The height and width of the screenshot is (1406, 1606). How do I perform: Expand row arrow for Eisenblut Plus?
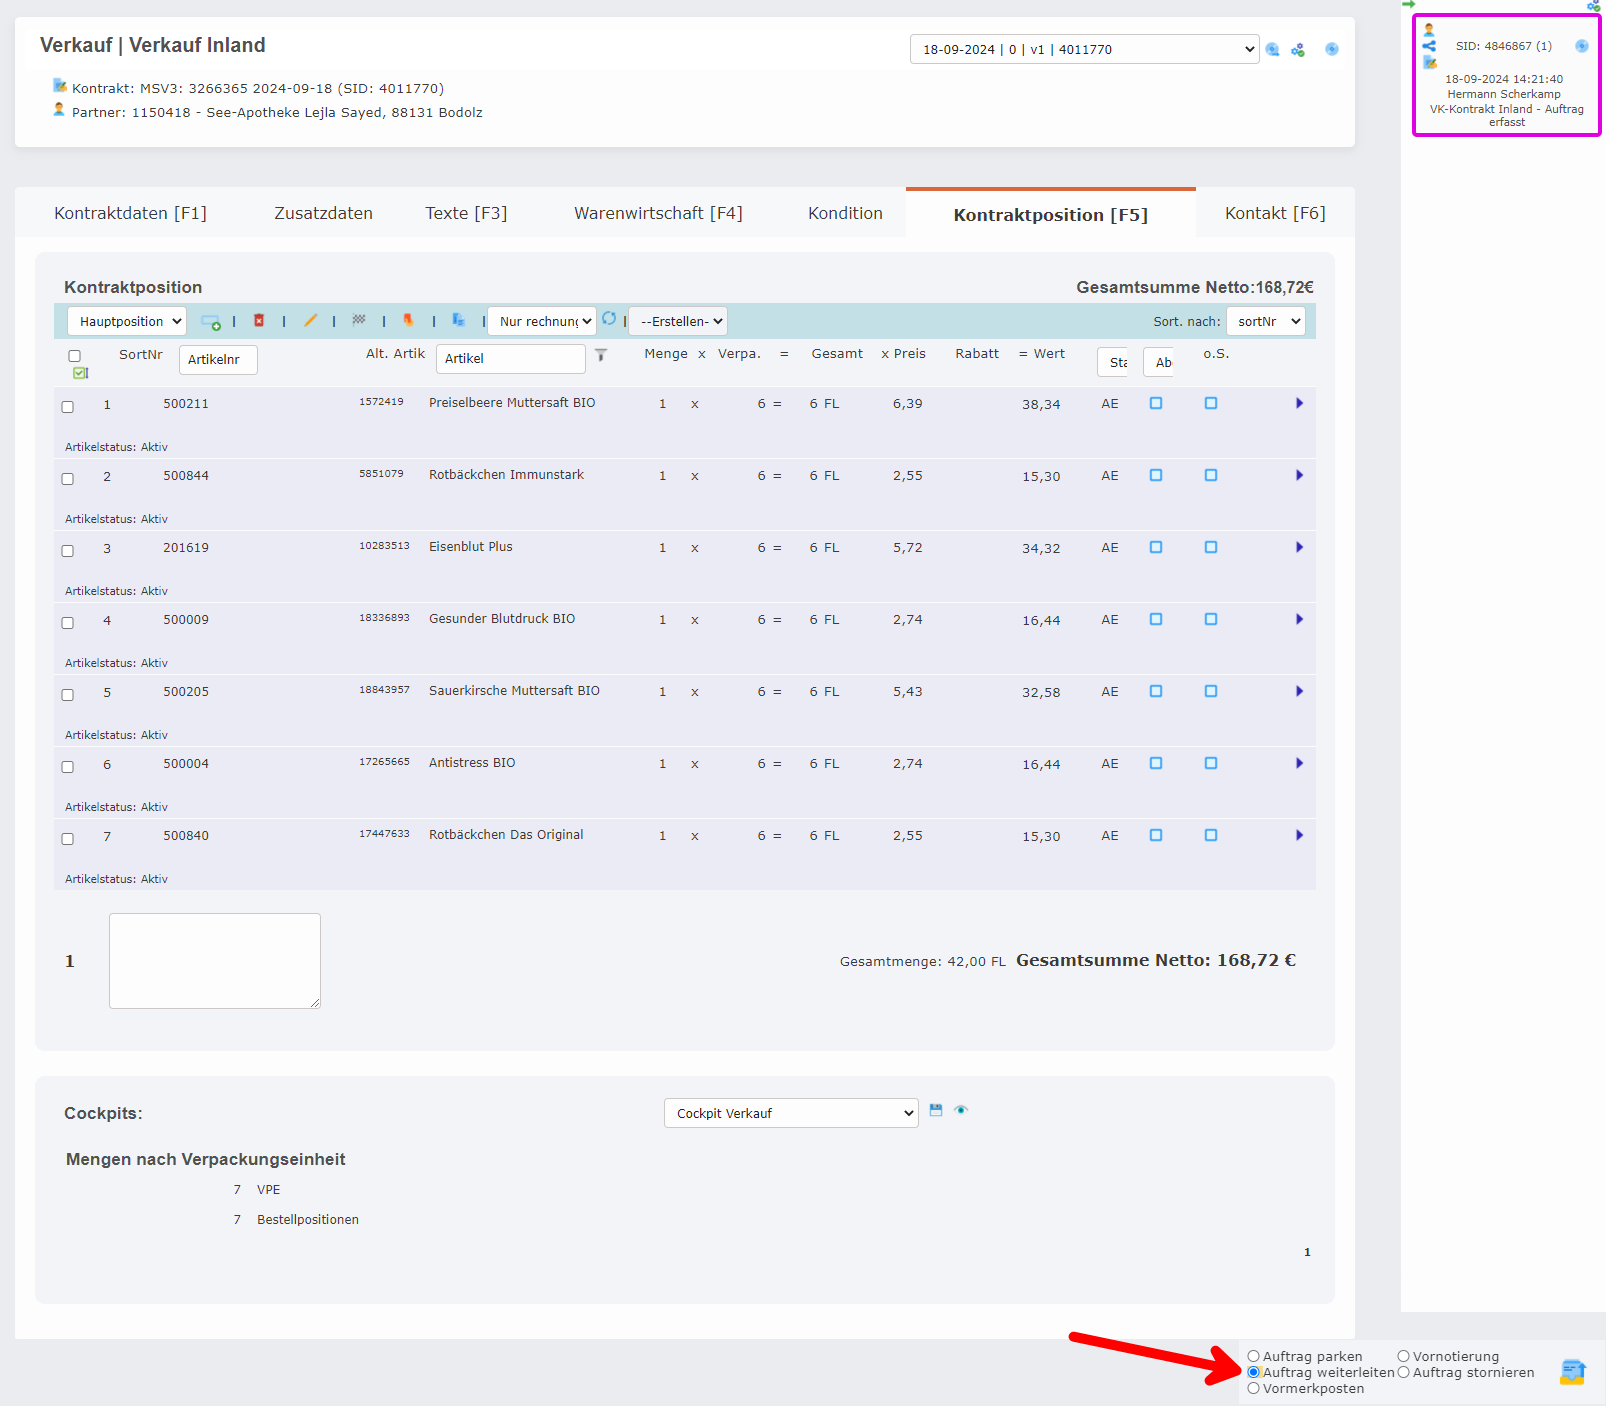click(x=1299, y=547)
